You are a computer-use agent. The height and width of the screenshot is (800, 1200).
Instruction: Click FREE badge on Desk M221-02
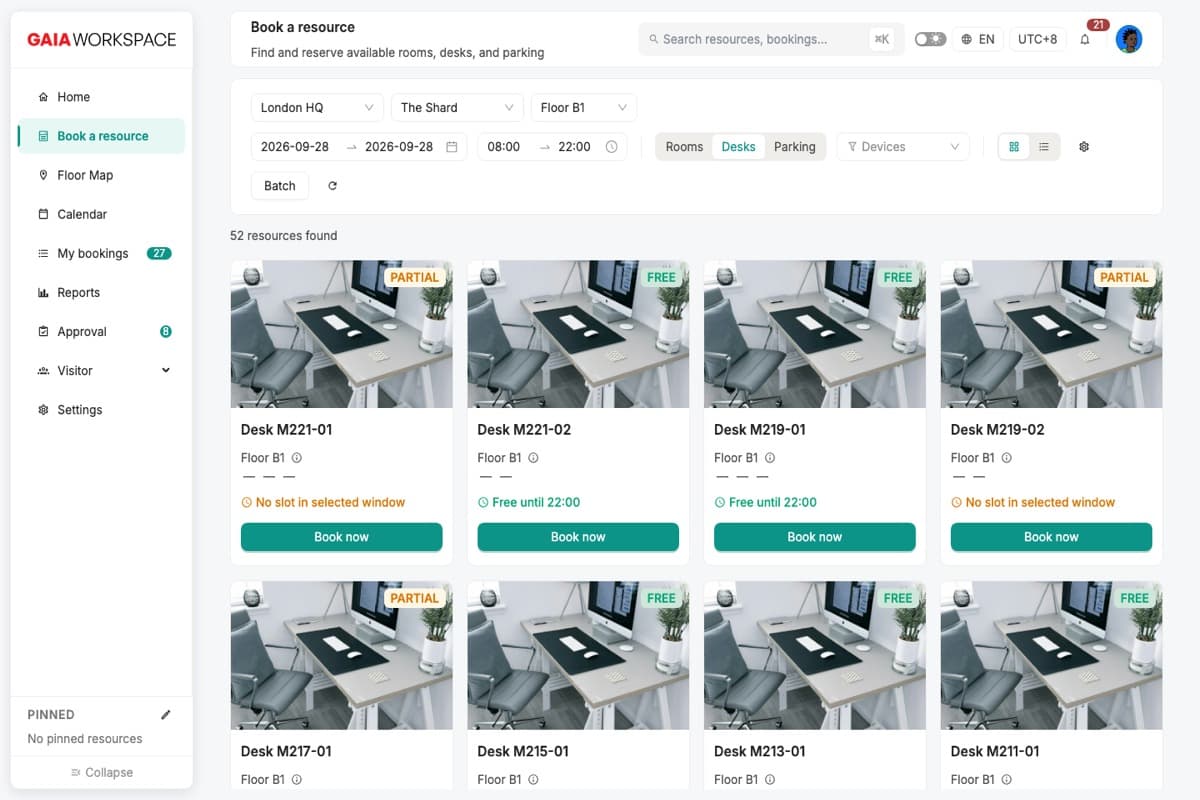661,277
